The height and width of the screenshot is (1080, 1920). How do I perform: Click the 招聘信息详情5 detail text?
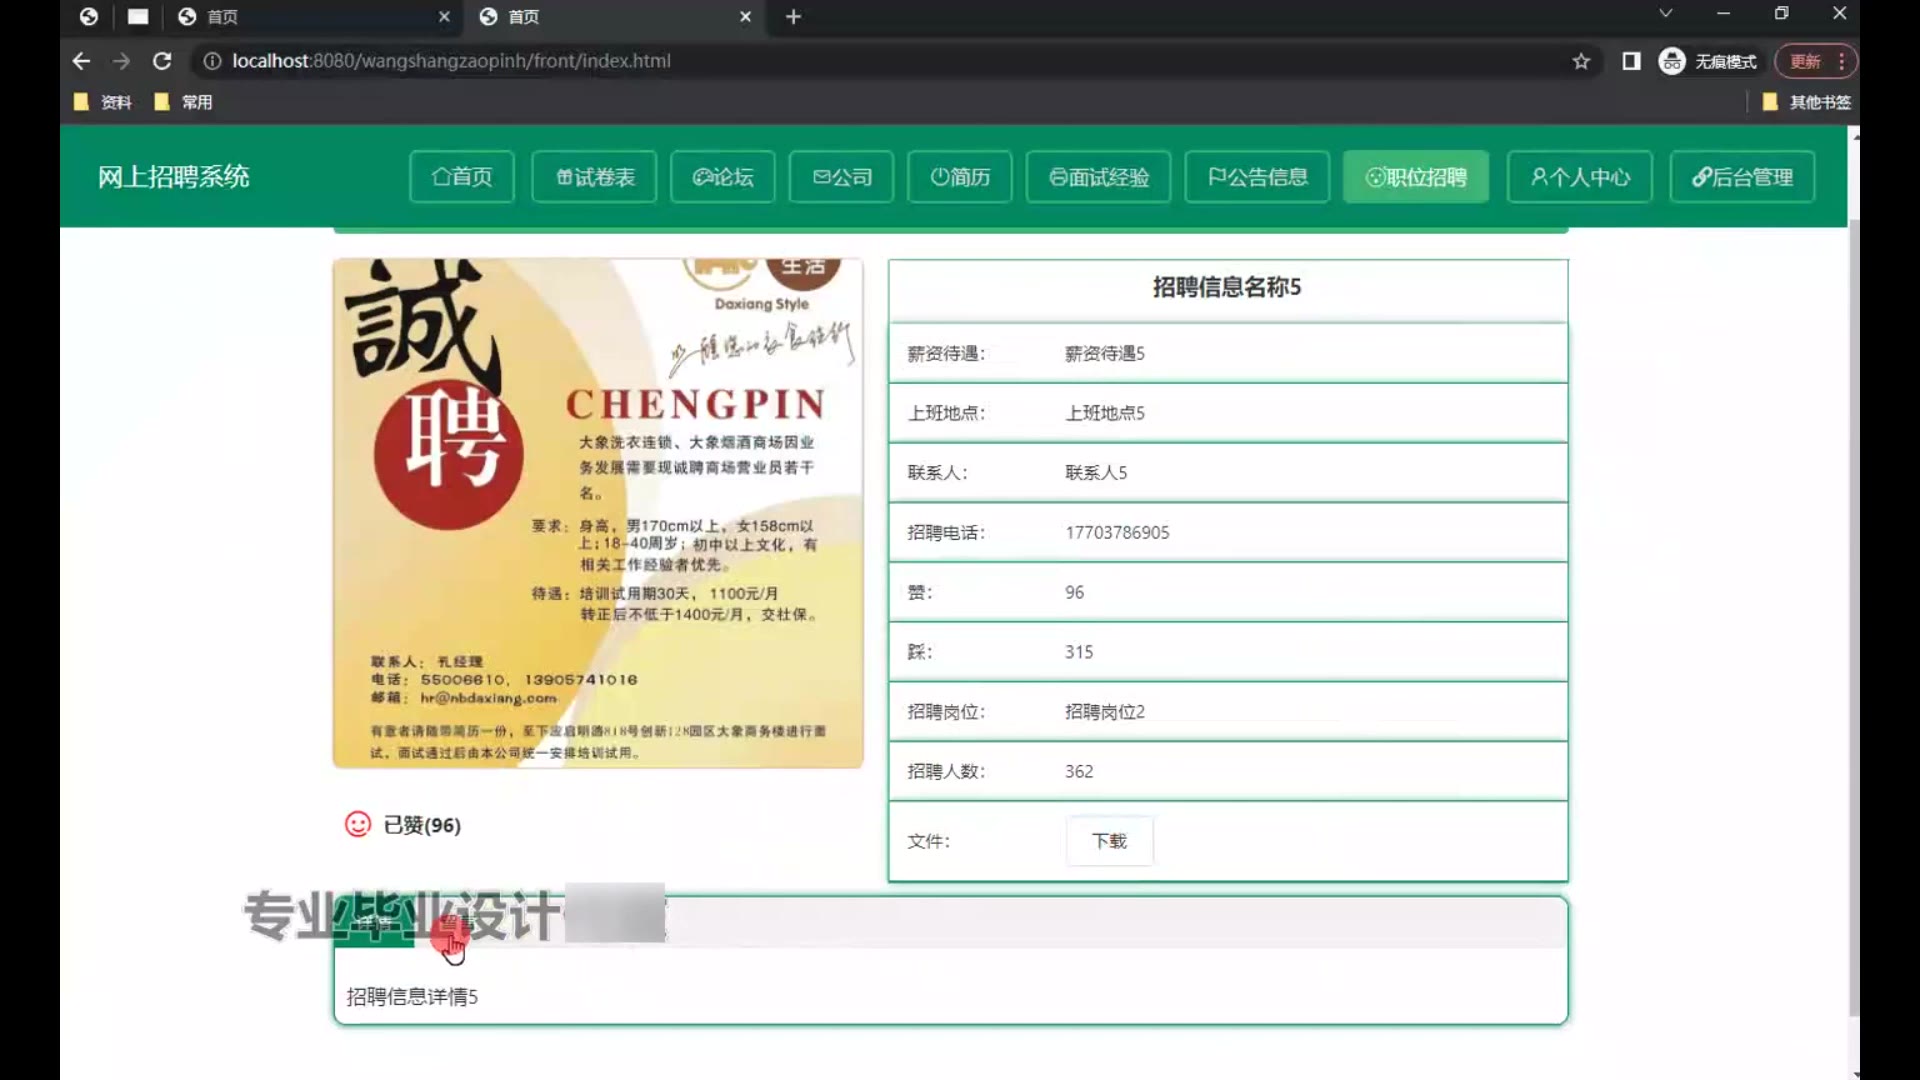point(412,997)
